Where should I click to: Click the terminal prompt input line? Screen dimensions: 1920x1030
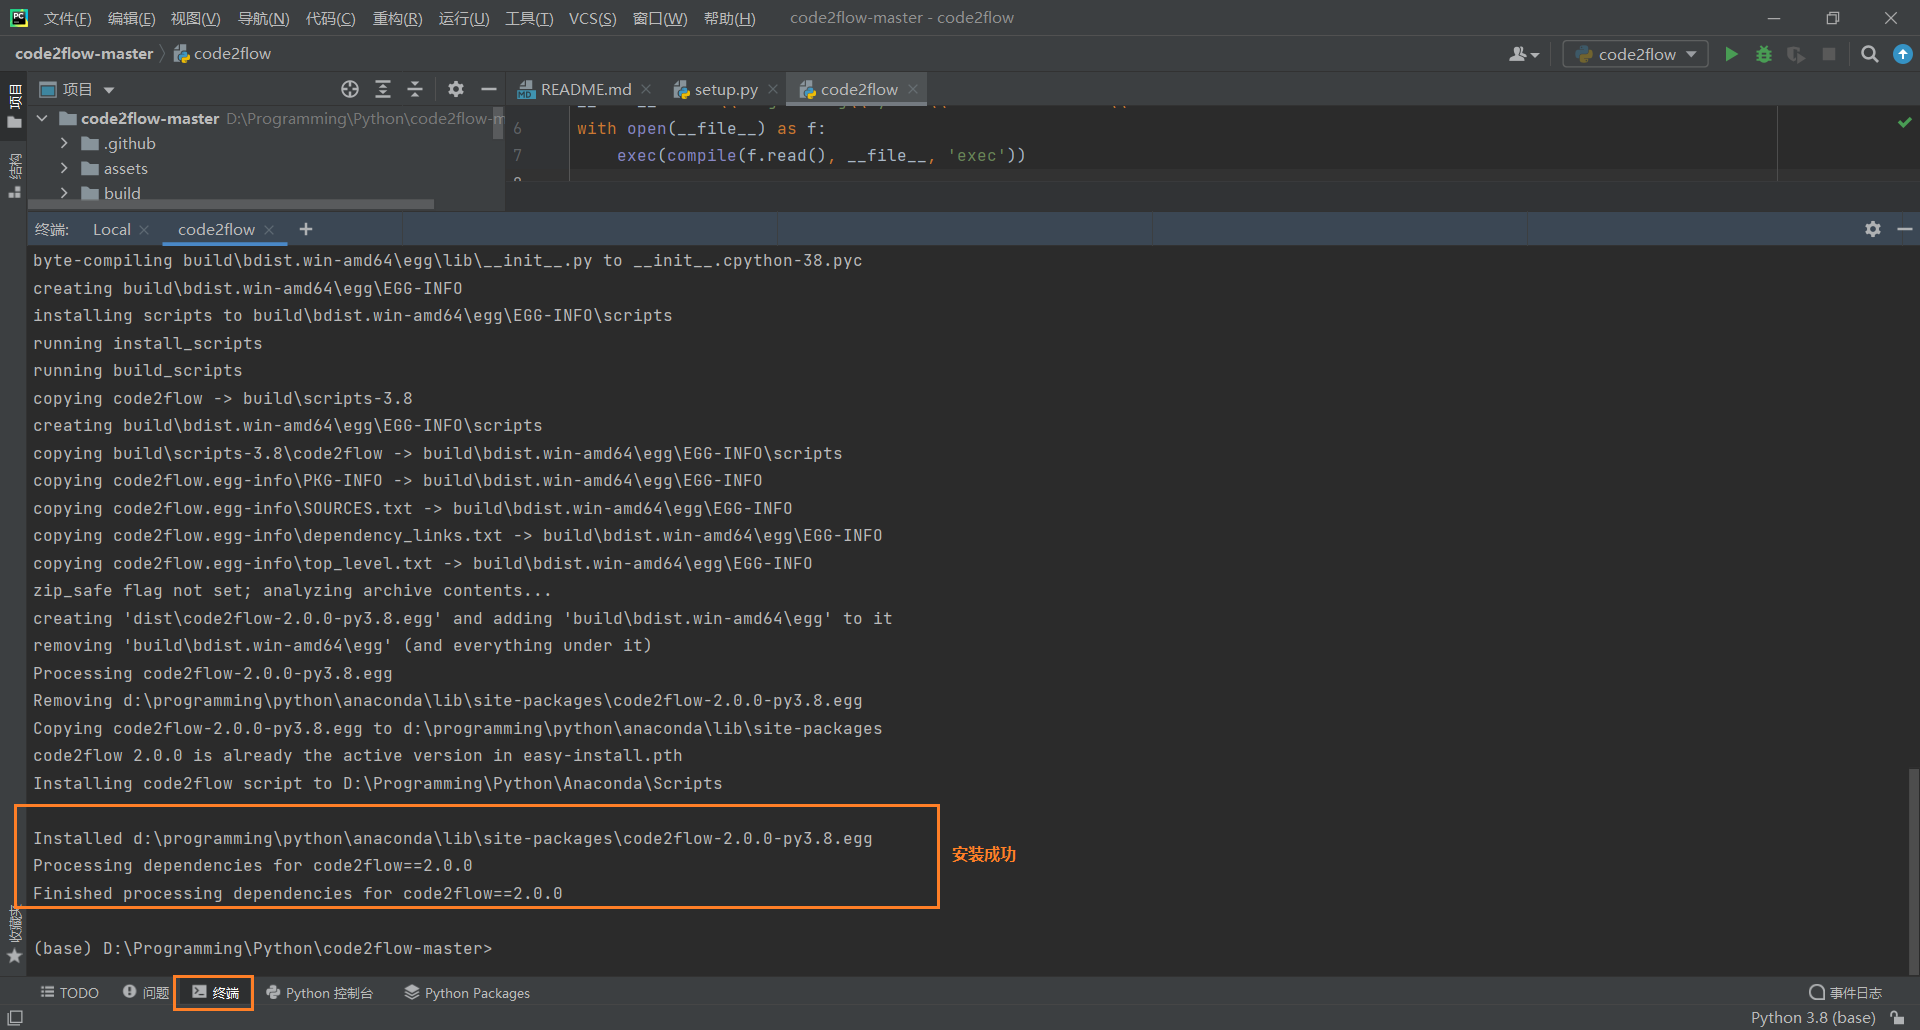[x=262, y=948]
